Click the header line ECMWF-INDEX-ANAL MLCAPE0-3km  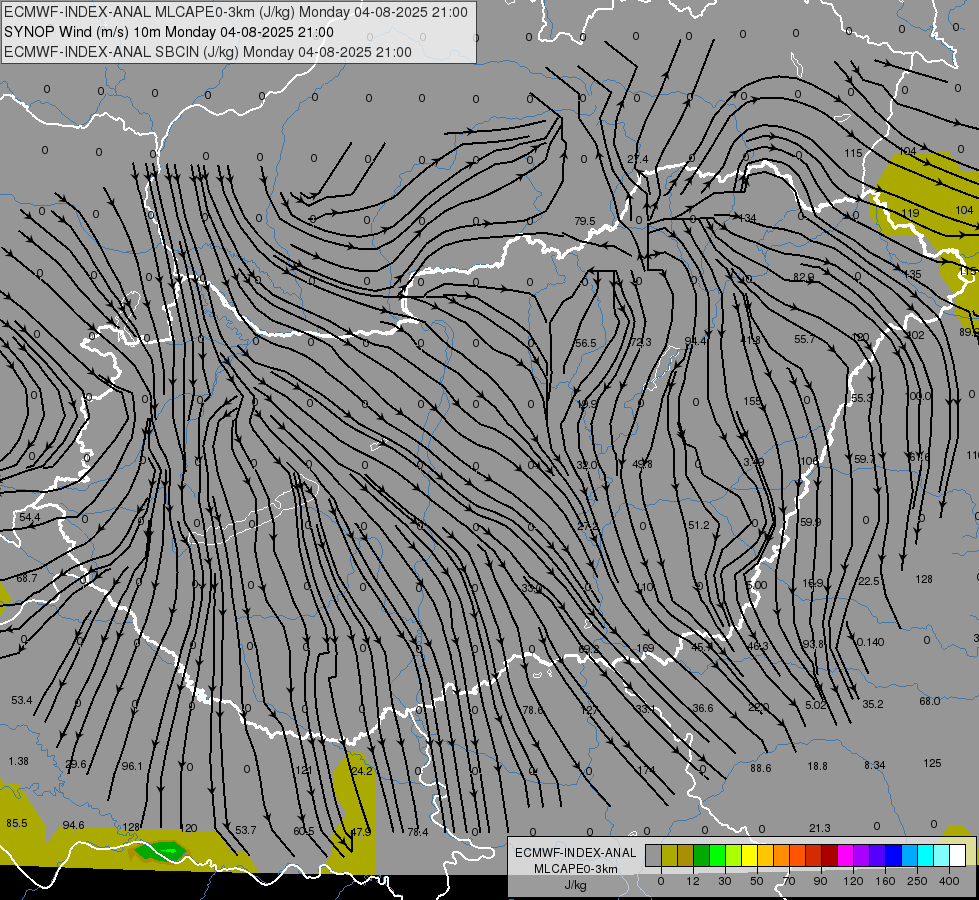[235, 12]
